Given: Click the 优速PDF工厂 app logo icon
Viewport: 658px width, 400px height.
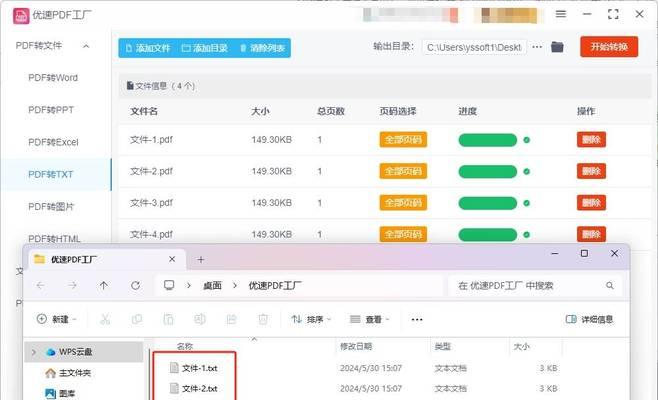Looking at the screenshot, I should [x=21, y=16].
